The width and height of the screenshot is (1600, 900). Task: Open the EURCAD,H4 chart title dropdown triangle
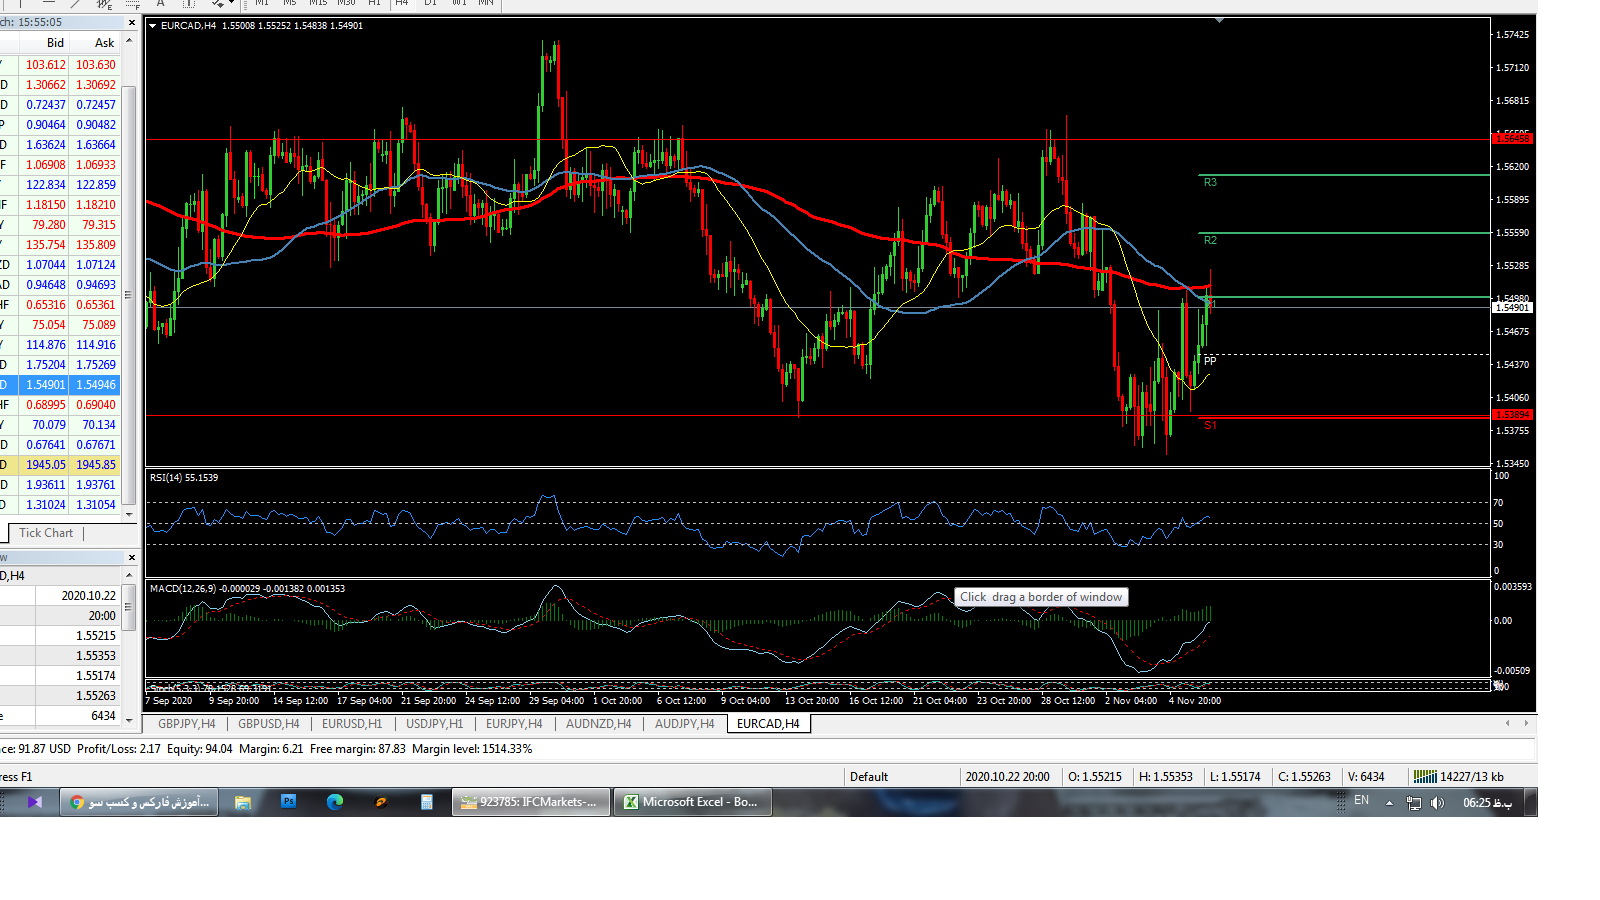153,26
